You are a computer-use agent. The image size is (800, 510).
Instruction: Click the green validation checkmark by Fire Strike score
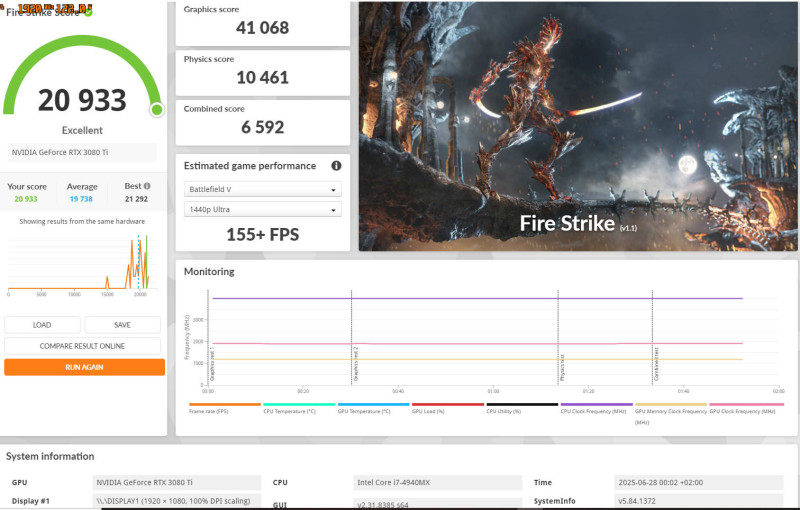click(x=88, y=12)
